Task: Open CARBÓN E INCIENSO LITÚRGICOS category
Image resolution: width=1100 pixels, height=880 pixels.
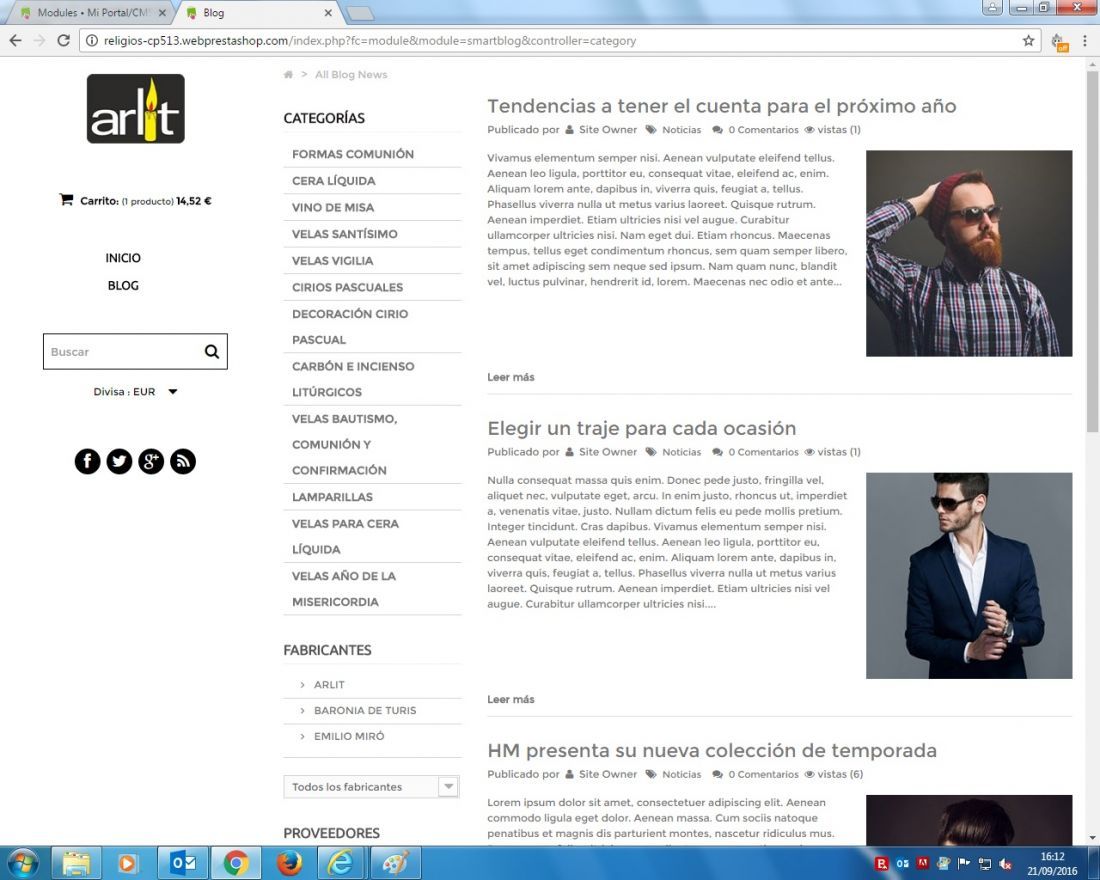Action: [x=353, y=379]
